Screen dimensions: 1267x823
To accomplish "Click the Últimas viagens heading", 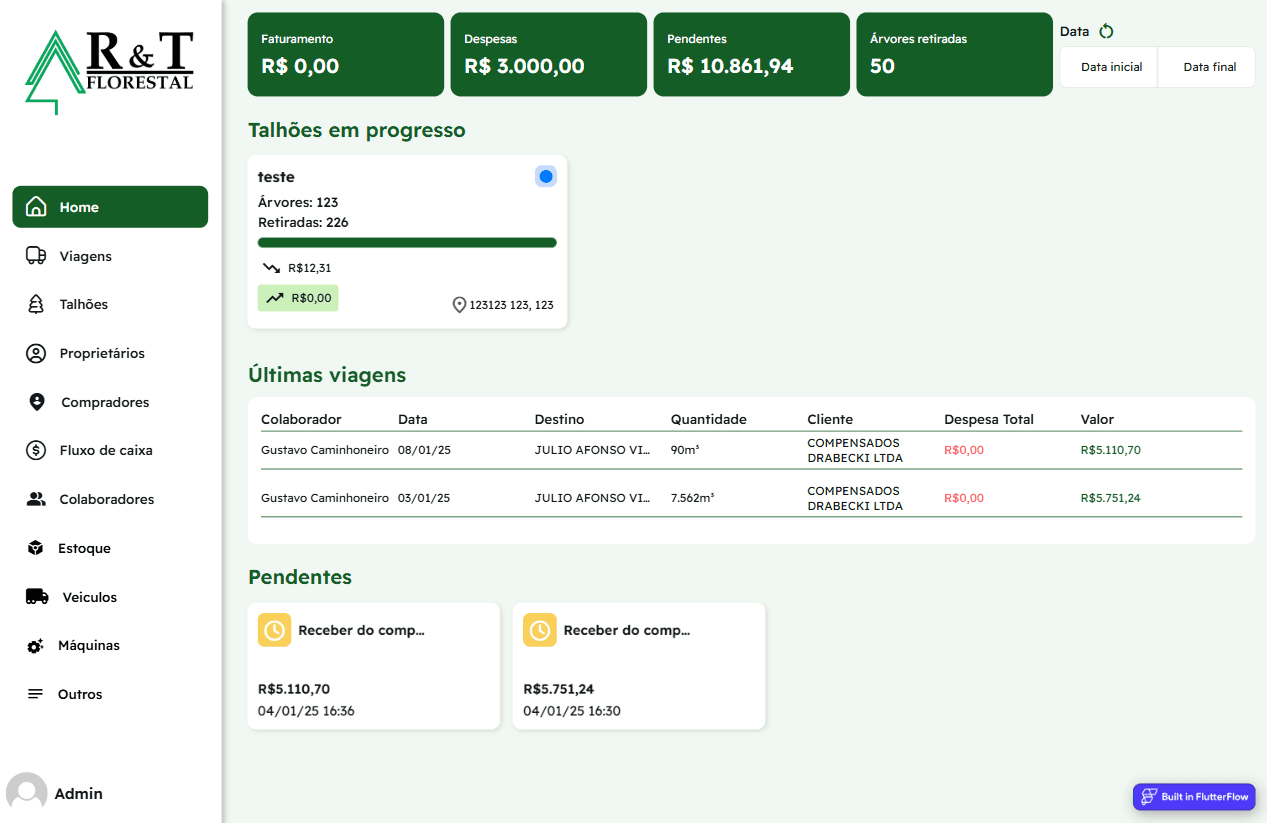I will point(327,375).
